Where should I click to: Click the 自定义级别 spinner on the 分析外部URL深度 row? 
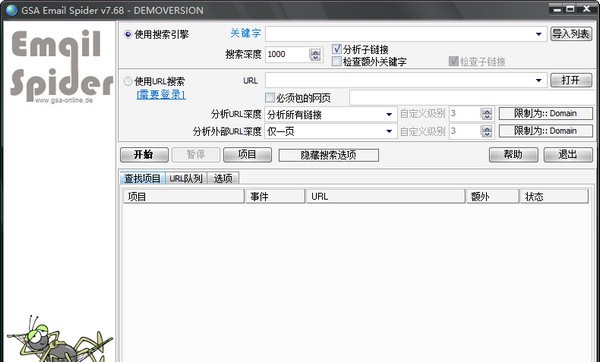[x=486, y=131]
